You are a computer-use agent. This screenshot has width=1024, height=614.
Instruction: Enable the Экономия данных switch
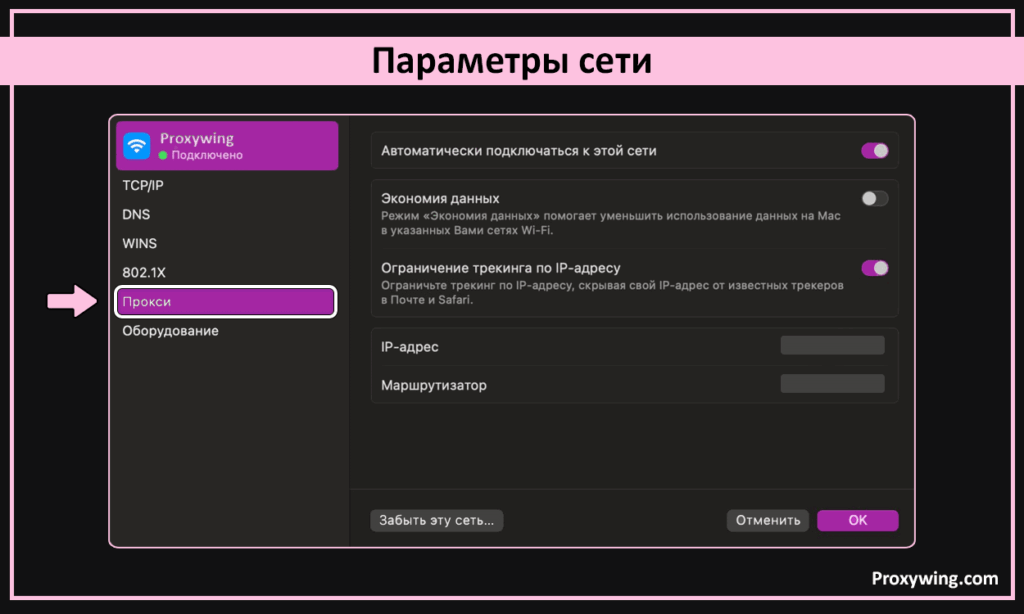(x=874, y=199)
